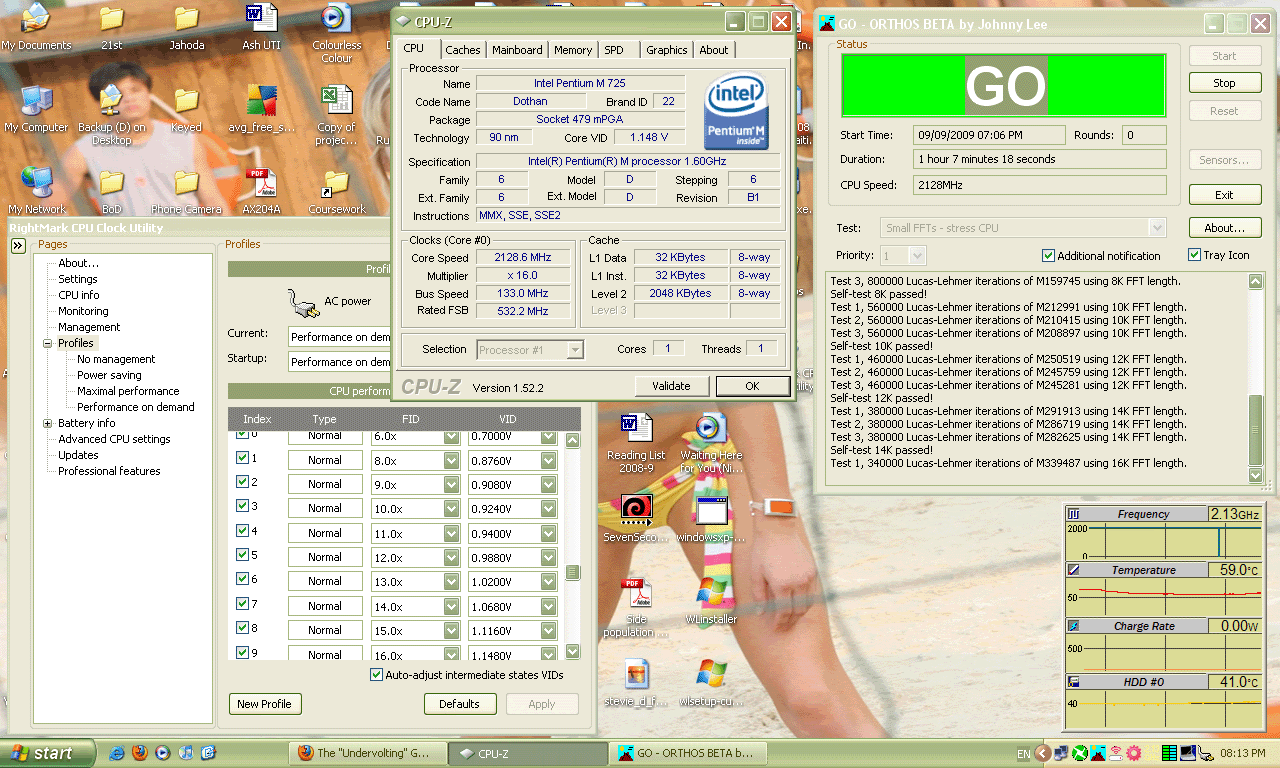Click the Validate button in CPU-Z
Viewport: 1280px width, 768px height.
click(671, 386)
